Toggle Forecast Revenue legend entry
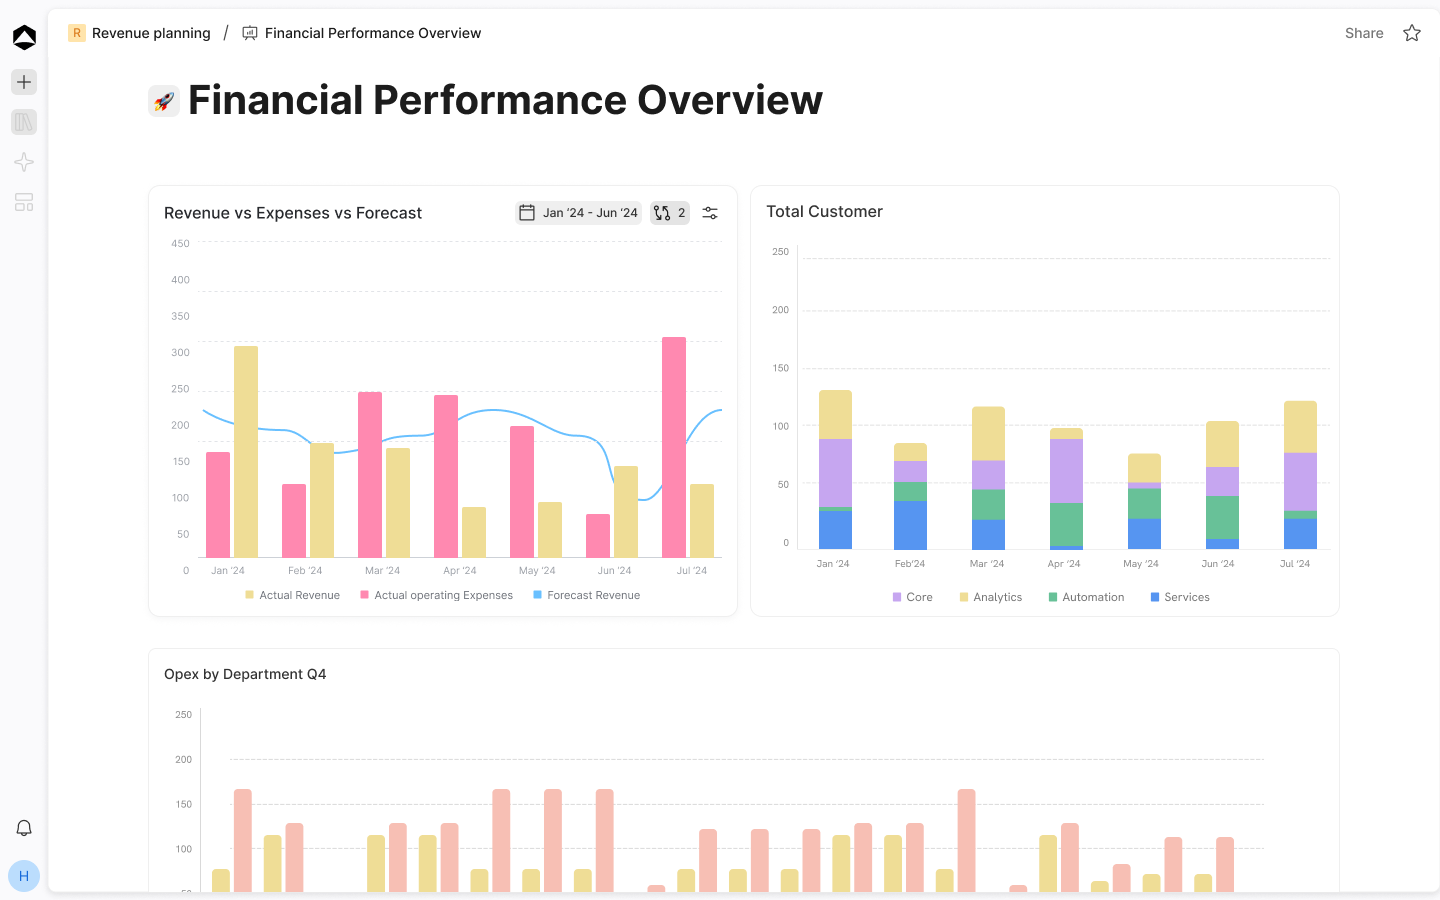The image size is (1440, 900). click(x=587, y=595)
